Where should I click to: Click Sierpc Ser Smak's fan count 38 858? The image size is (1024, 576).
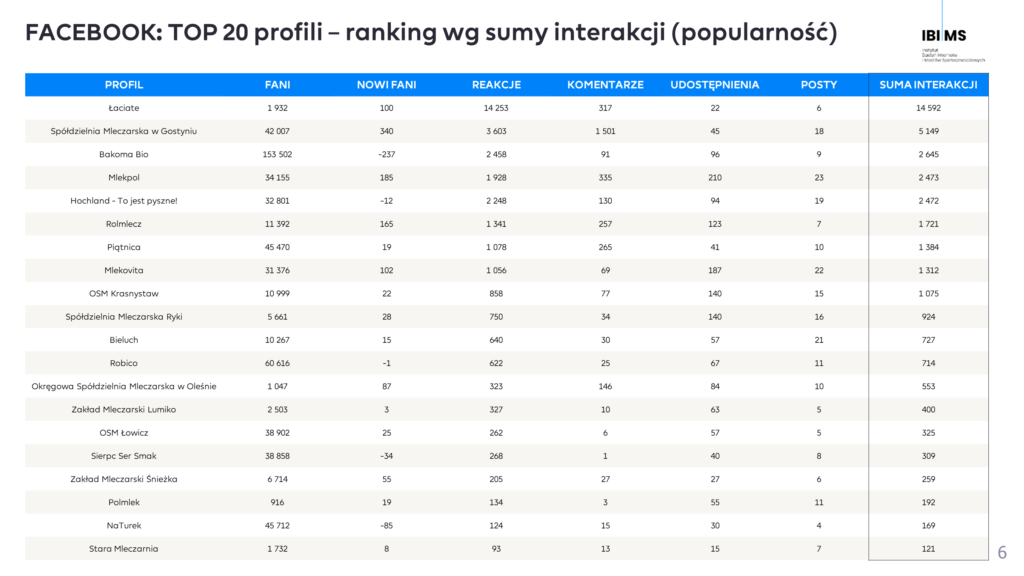[x=278, y=456]
